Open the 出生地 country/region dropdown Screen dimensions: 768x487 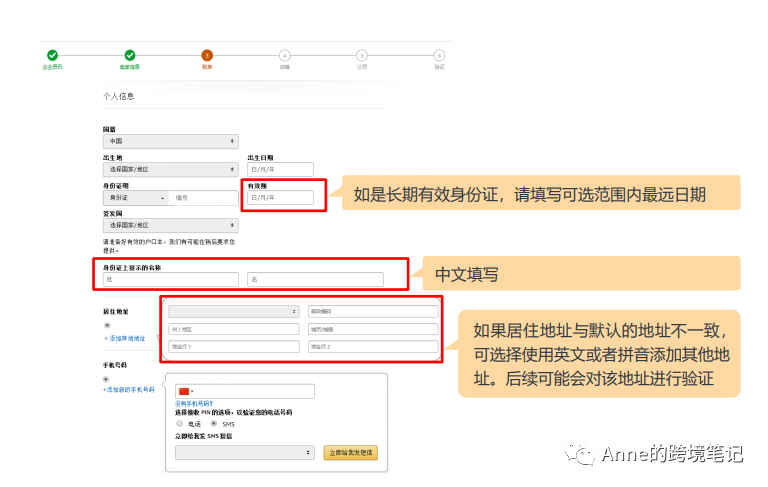170,170
